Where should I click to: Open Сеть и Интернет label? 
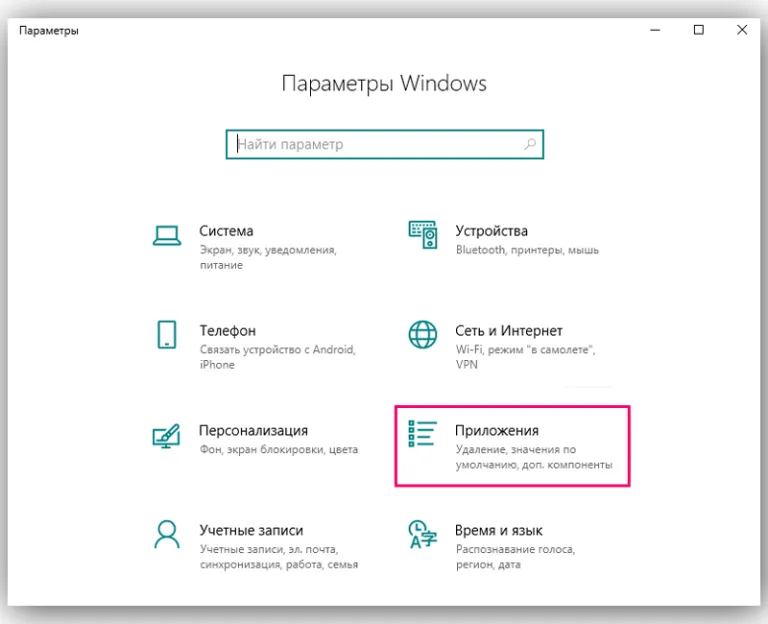click(x=508, y=331)
